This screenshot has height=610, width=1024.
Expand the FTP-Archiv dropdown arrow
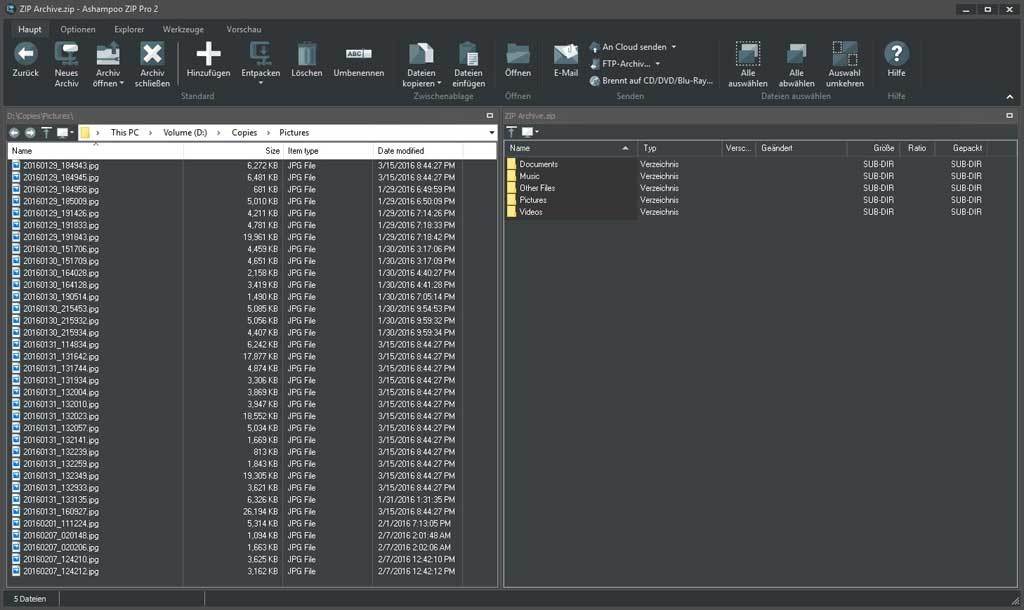pyautogui.click(x=658, y=64)
